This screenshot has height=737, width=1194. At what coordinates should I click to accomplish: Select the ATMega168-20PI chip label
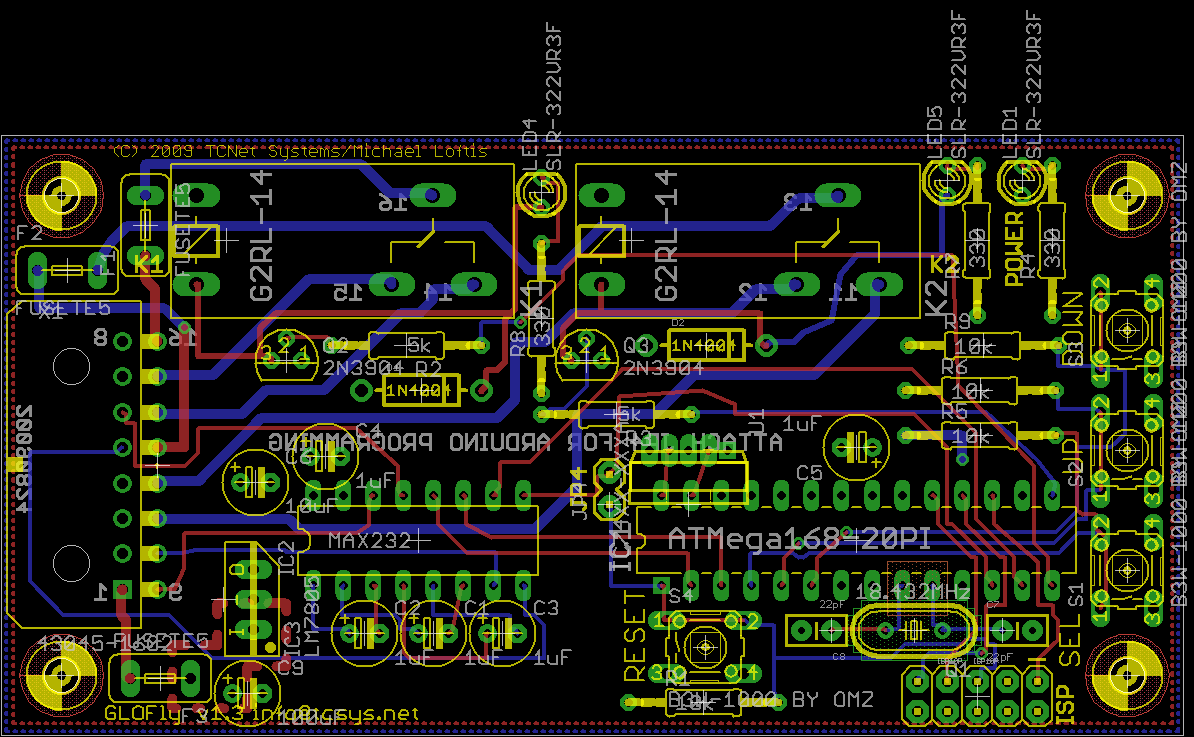[800, 539]
